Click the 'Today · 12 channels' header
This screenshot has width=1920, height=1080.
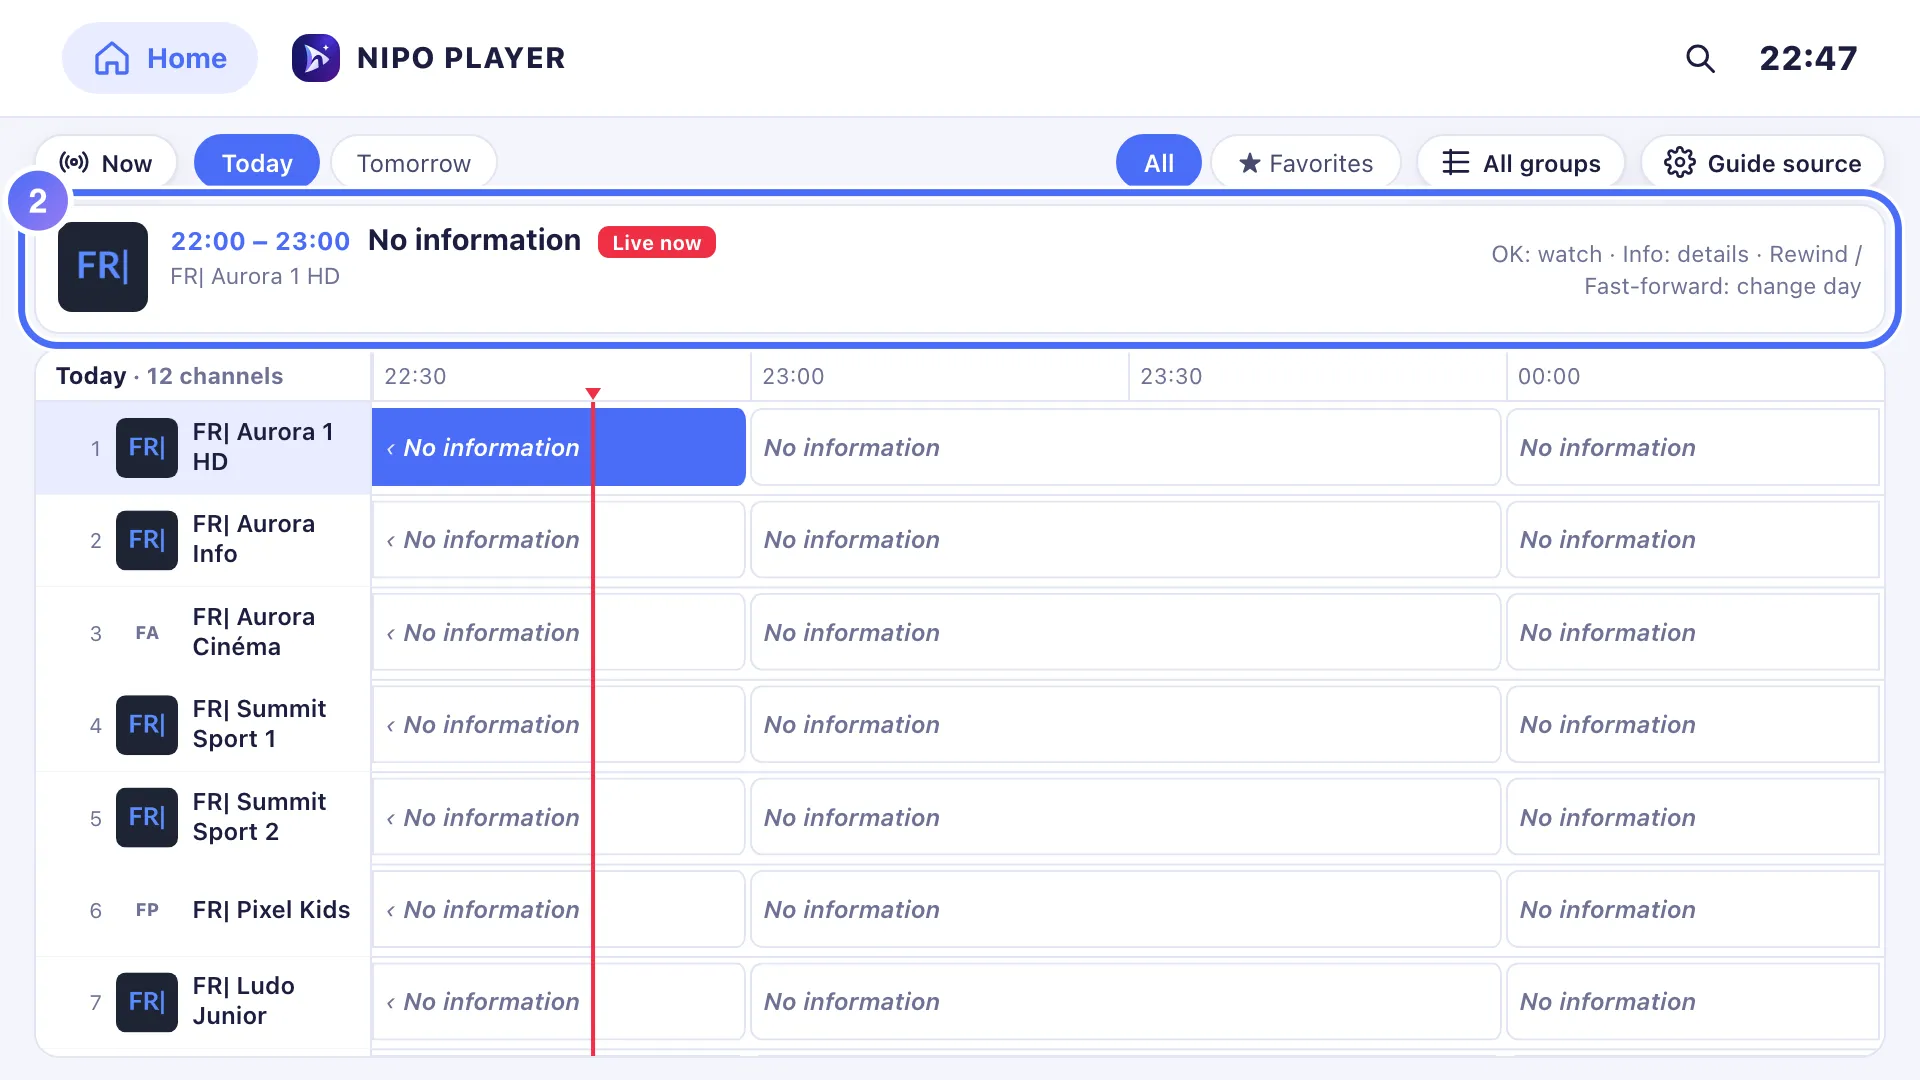170,376
